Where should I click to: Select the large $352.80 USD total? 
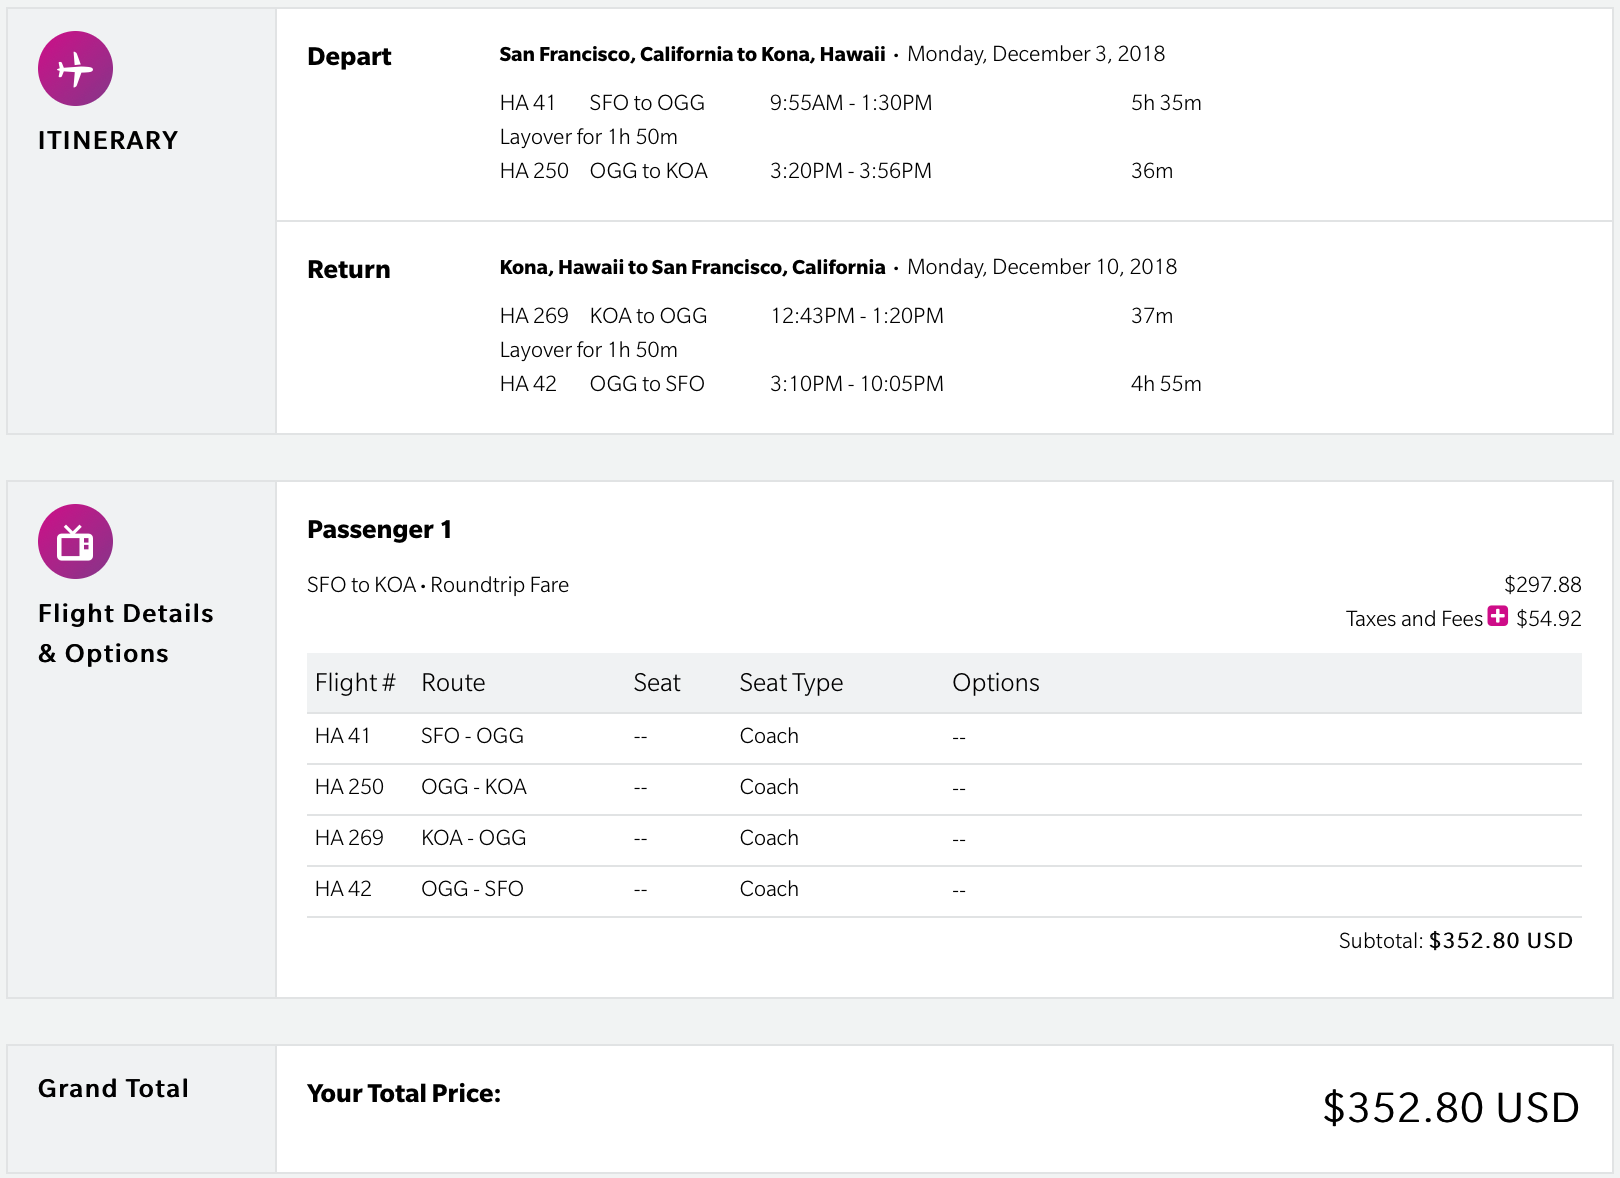[x=1451, y=1108]
